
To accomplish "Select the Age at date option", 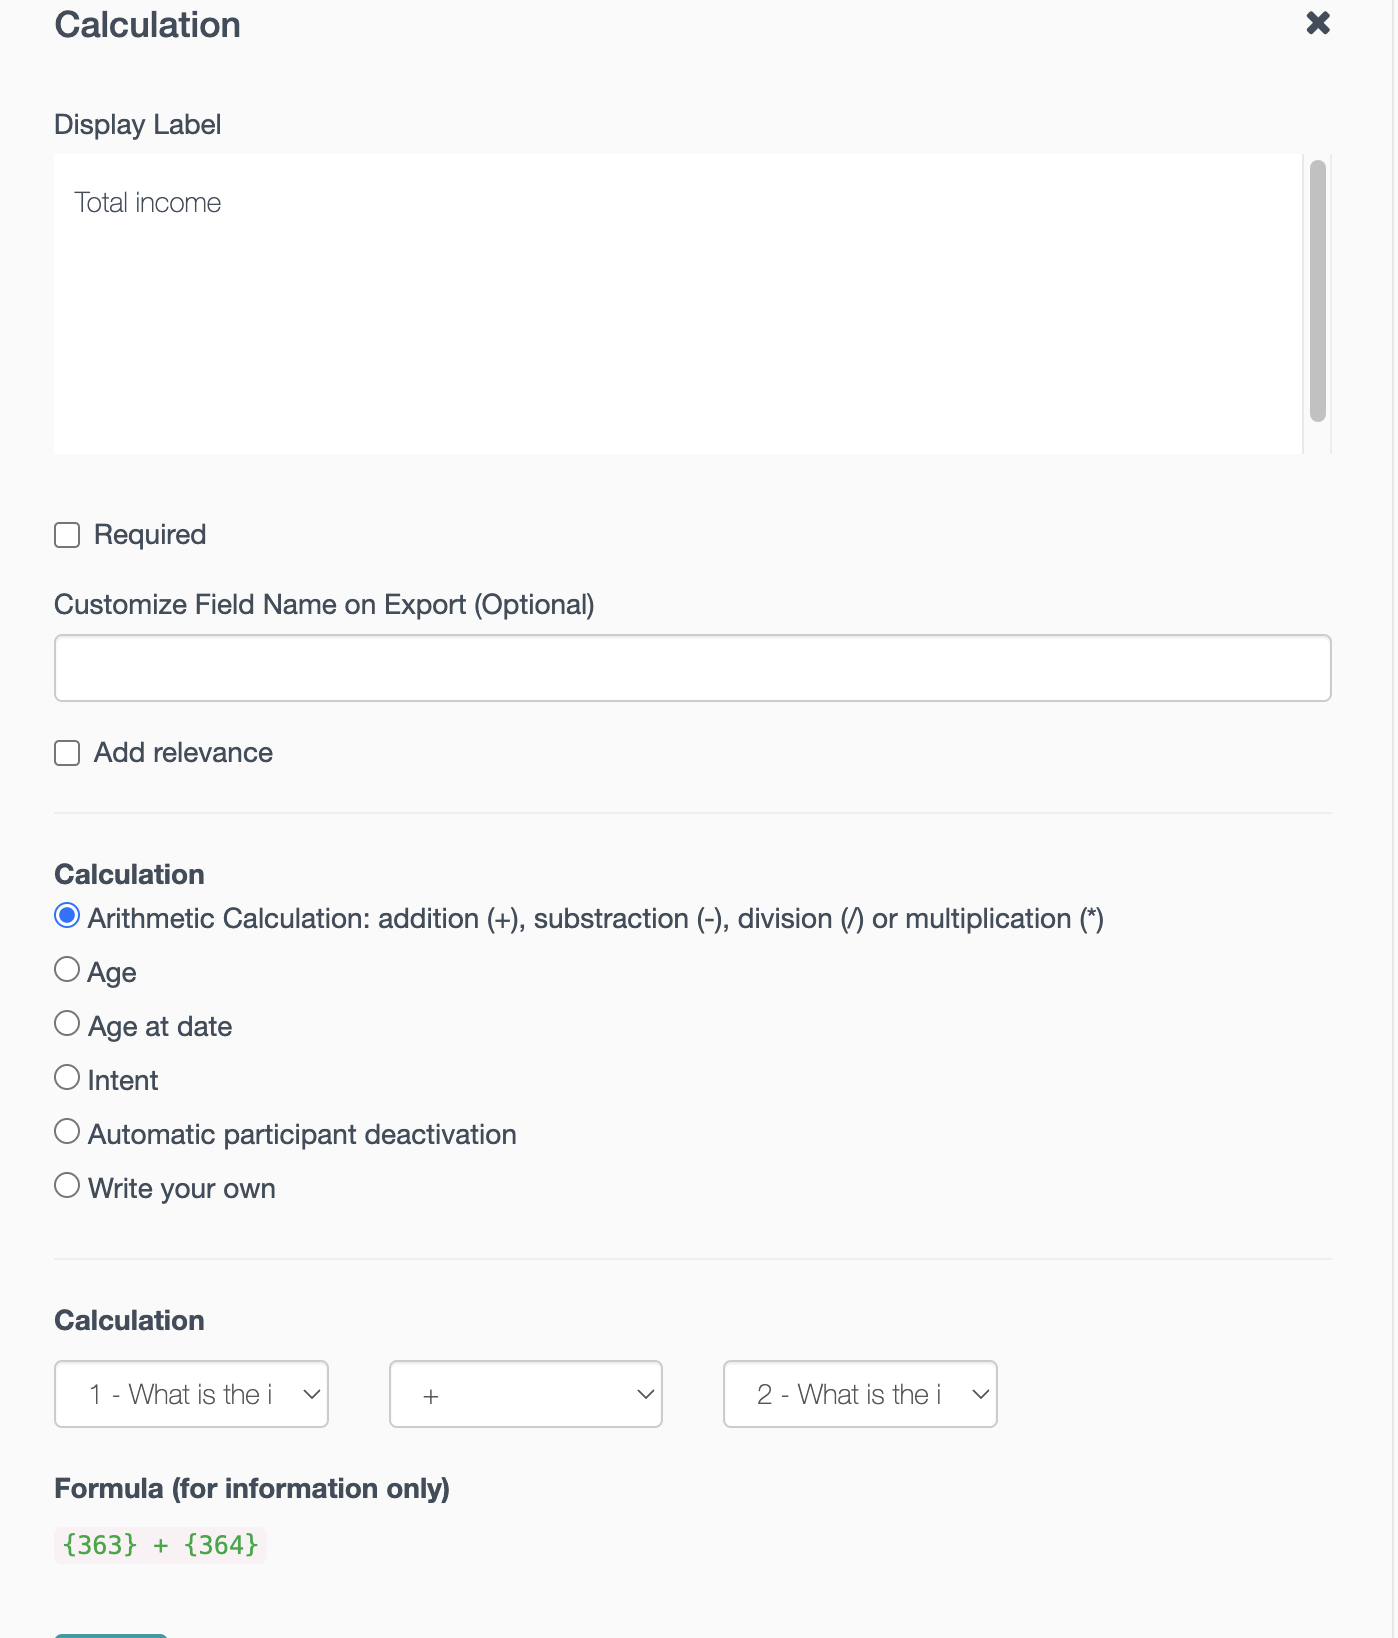I will click(67, 1024).
